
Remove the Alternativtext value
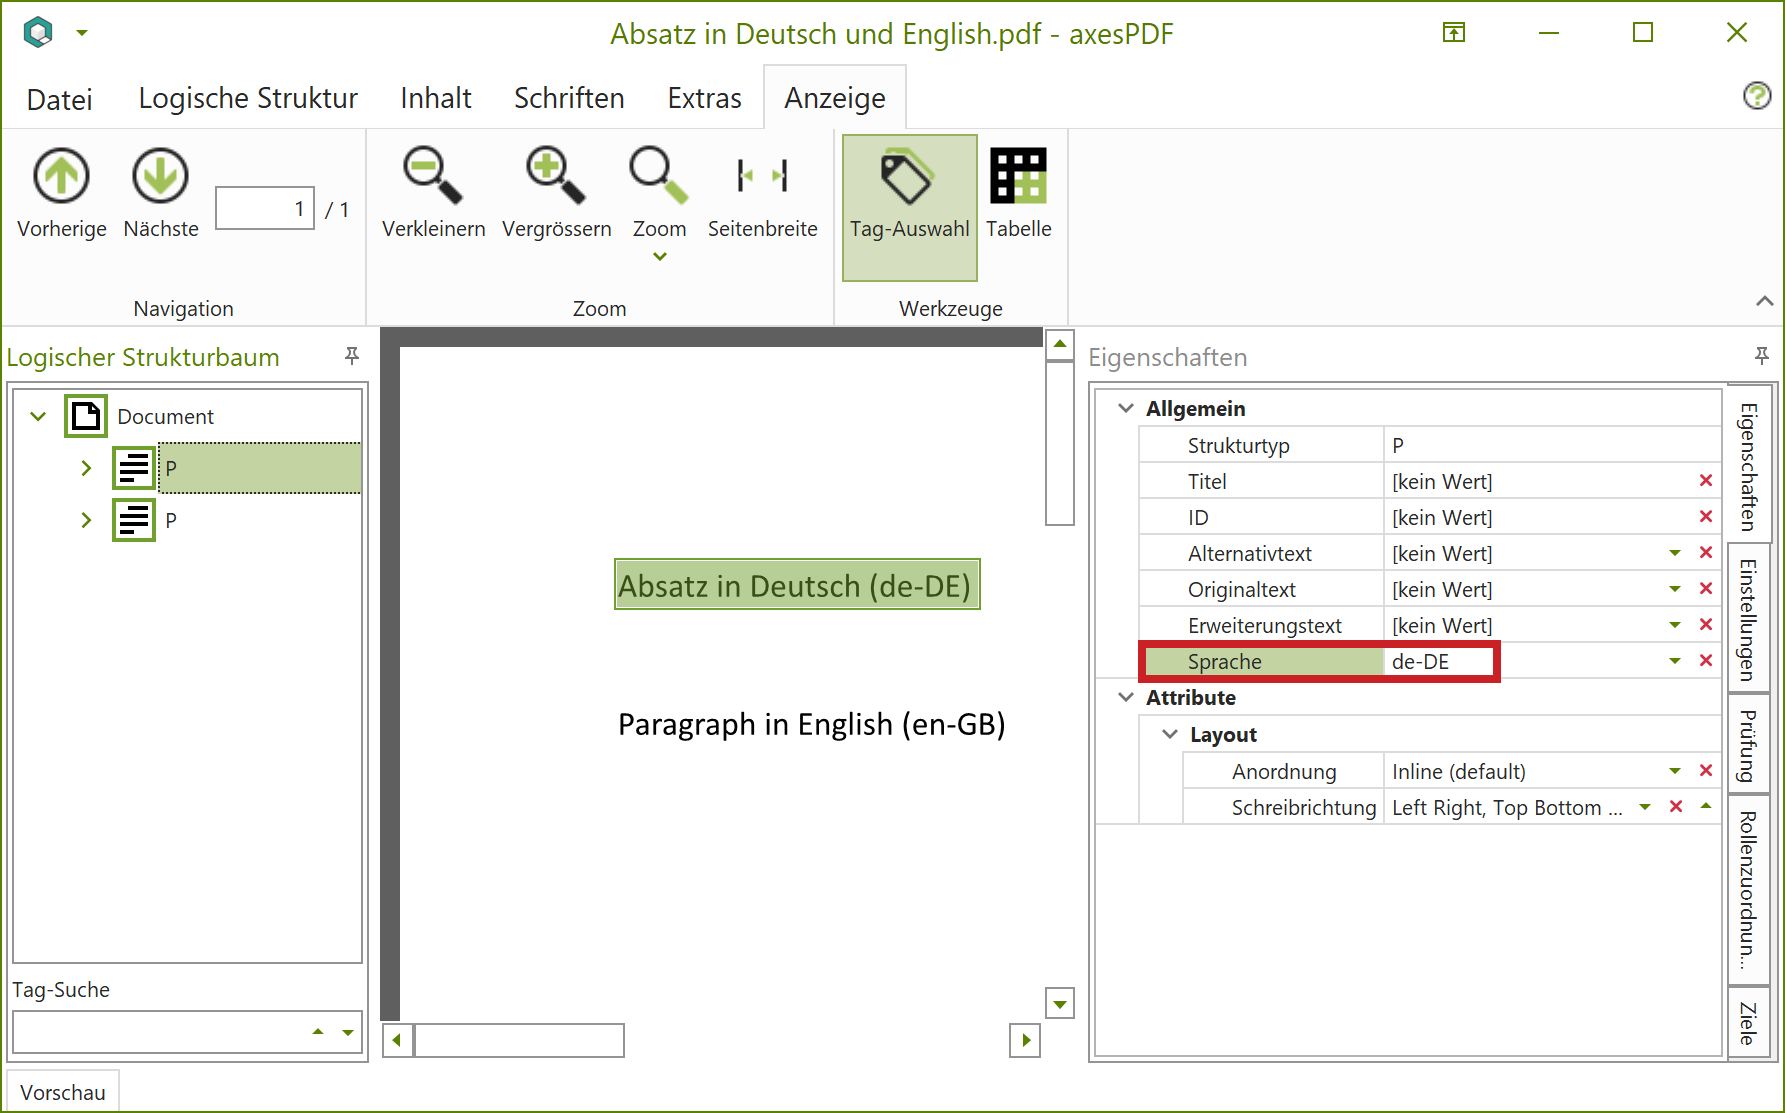pos(1706,553)
